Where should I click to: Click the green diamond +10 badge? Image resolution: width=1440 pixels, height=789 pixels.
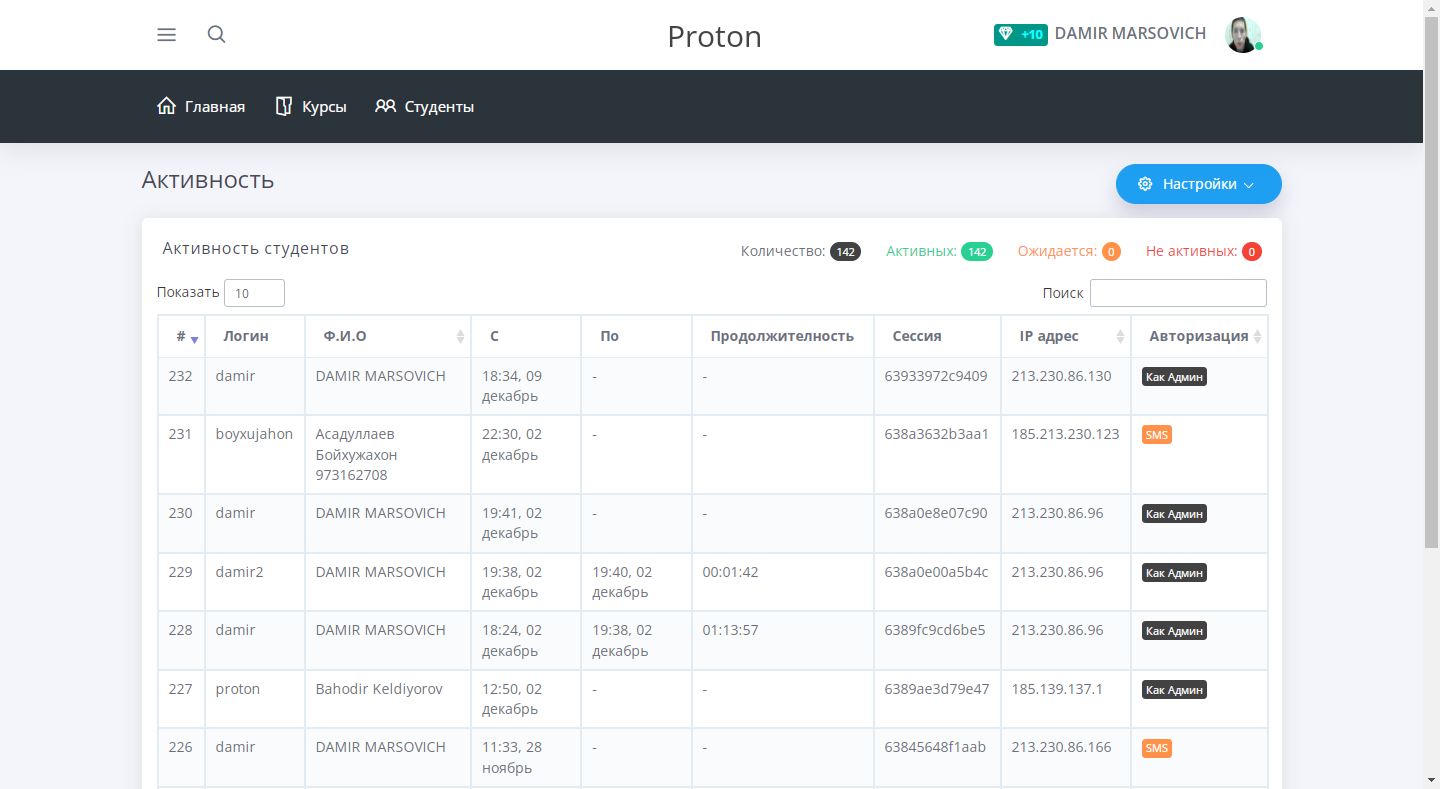(x=1020, y=35)
